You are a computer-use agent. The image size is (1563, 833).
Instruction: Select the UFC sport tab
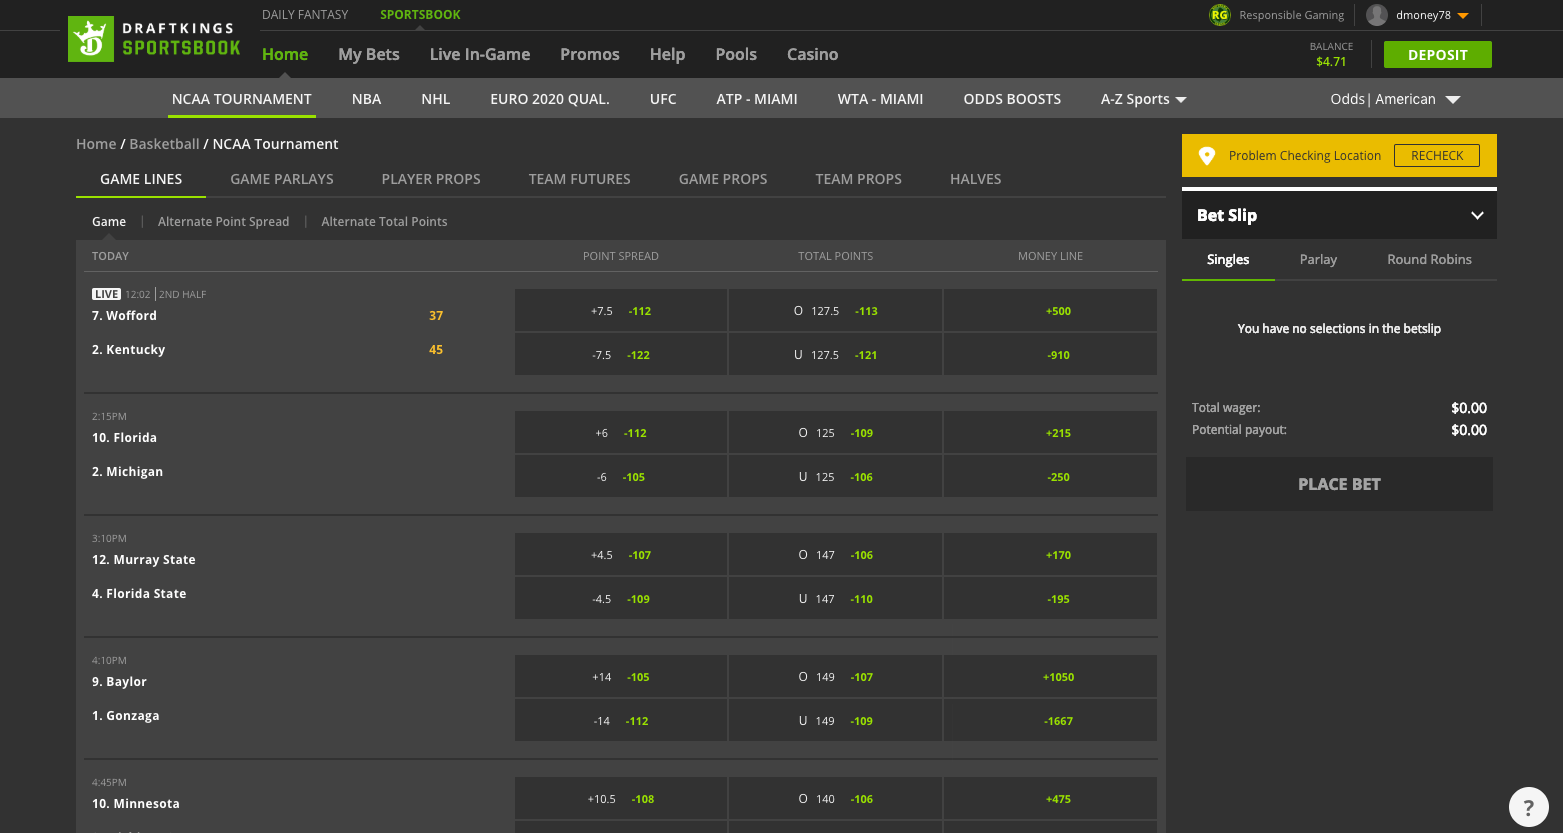coord(663,99)
